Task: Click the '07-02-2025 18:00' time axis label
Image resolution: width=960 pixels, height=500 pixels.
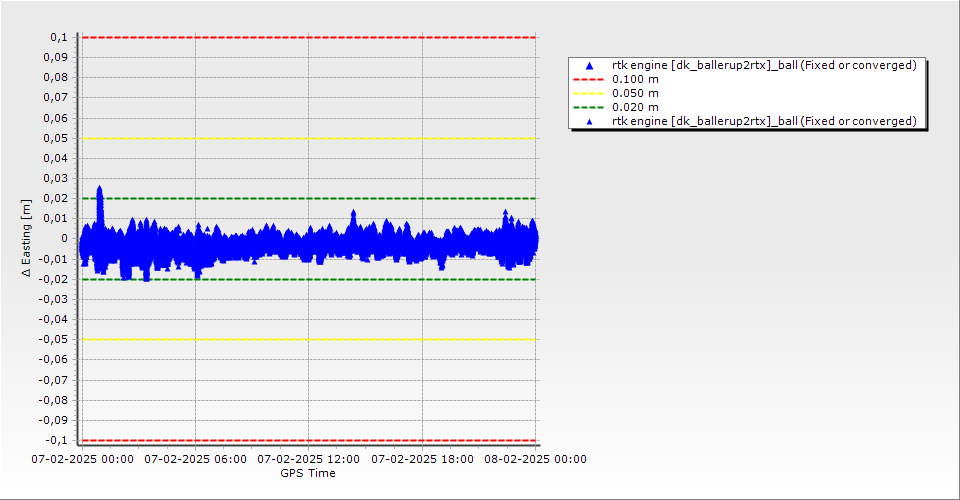Action: (422, 459)
